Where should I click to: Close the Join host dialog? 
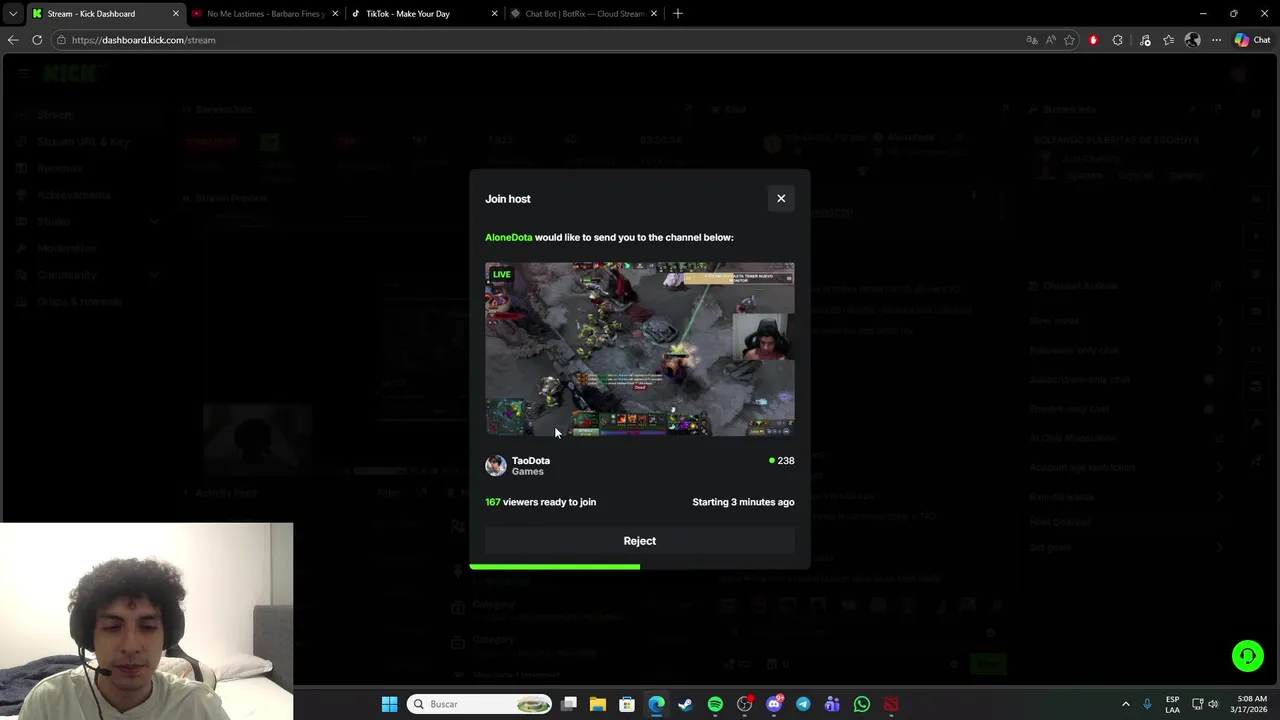(781, 198)
